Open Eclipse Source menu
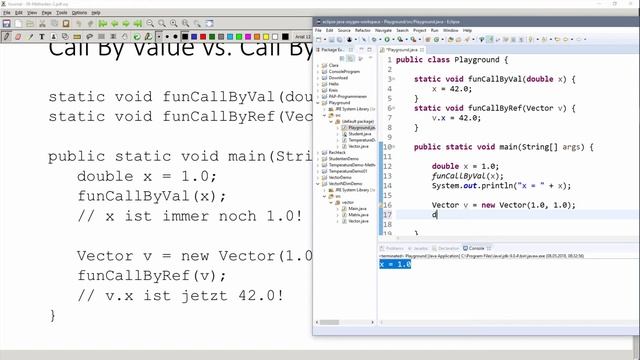 tap(344, 31)
